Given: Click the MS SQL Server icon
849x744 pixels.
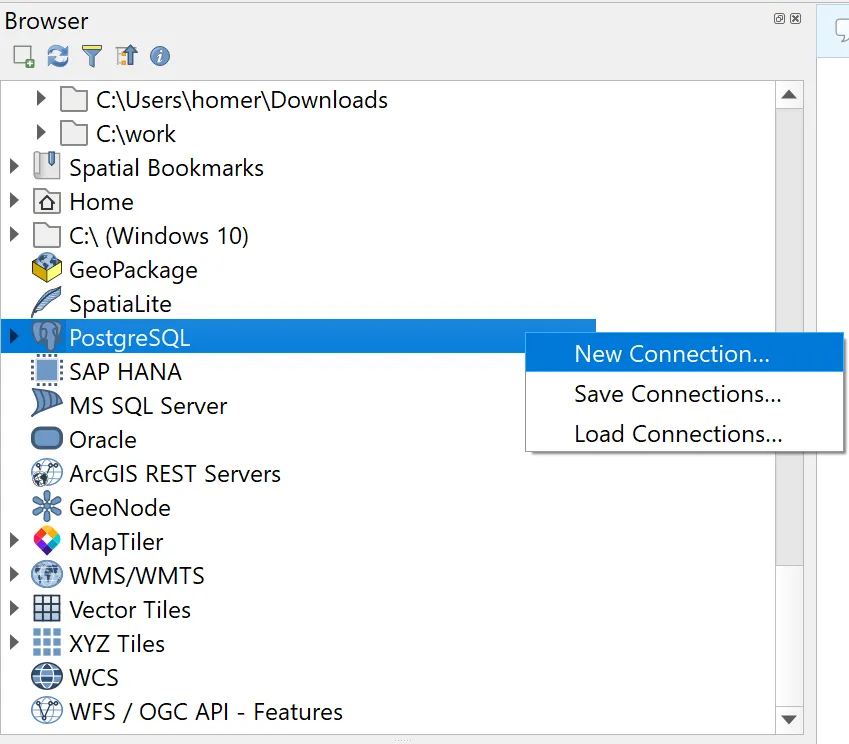Looking at the screenshot, I should 47,405.
